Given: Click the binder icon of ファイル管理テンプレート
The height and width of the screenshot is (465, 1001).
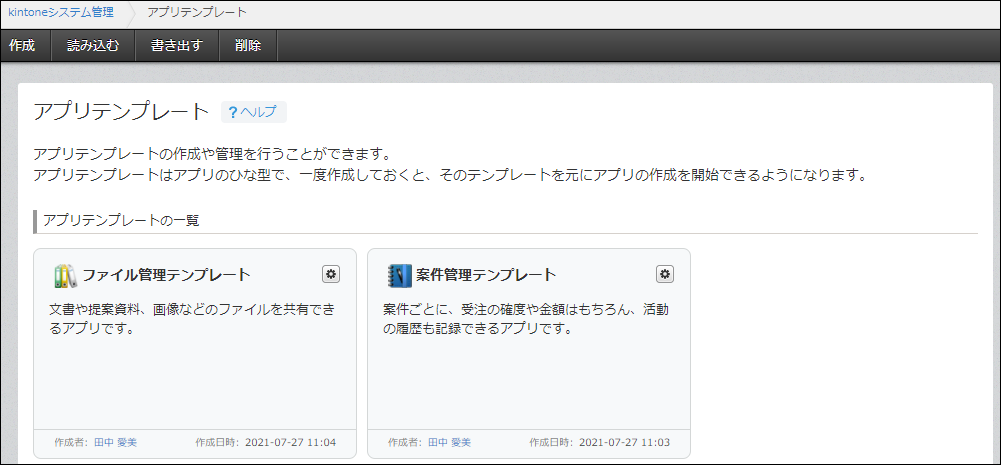Looking at the screenshot, I should 64,275.
